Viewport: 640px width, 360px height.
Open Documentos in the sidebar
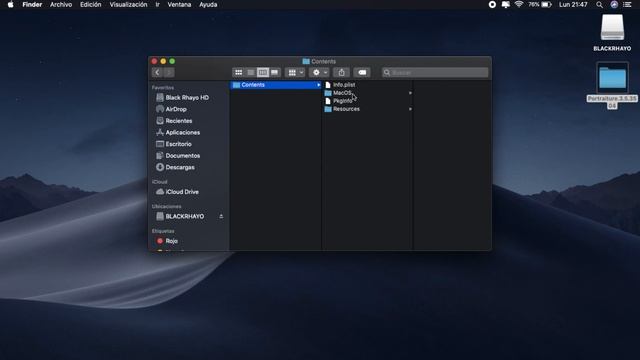point(182,156)
